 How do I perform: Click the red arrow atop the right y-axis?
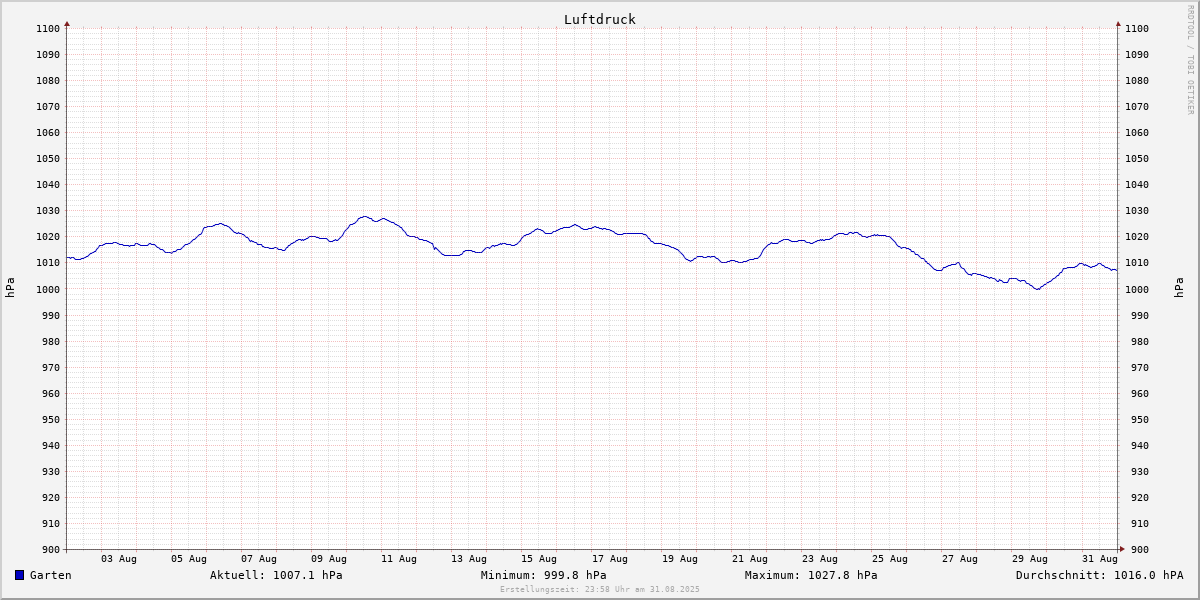1118,23
